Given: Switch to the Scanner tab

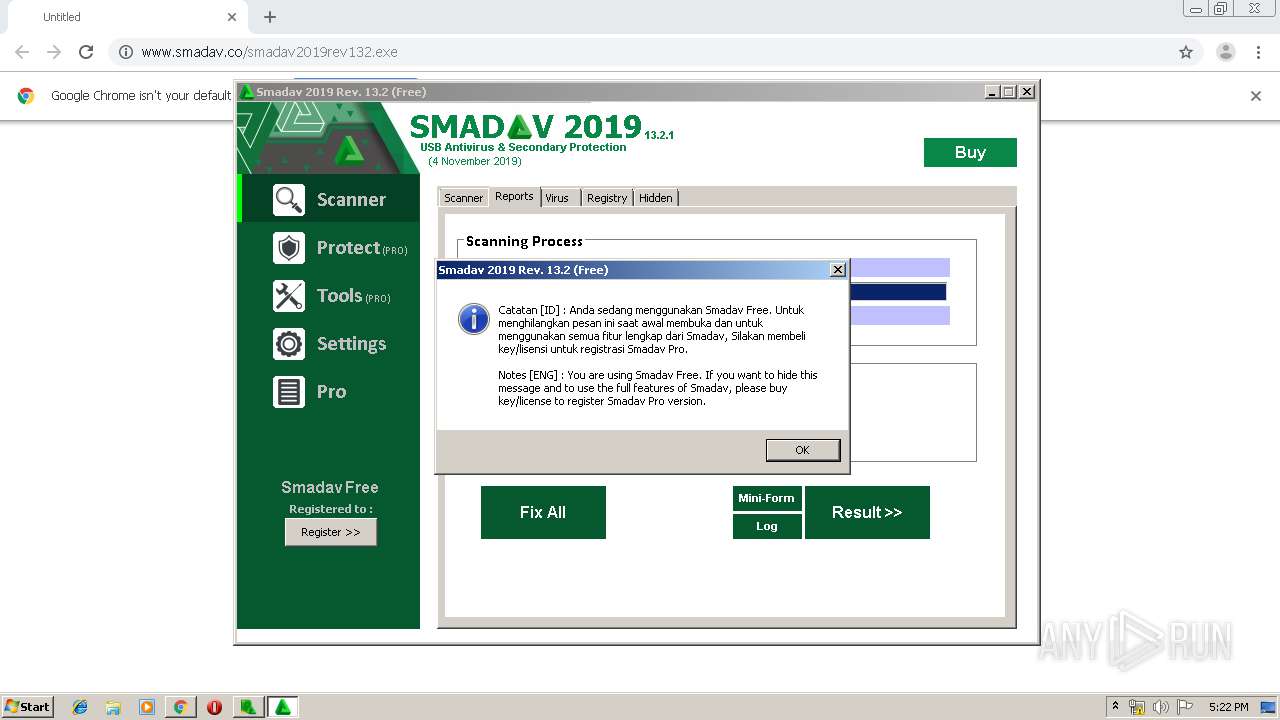Looking at the screenshot, I should (463, 198).
